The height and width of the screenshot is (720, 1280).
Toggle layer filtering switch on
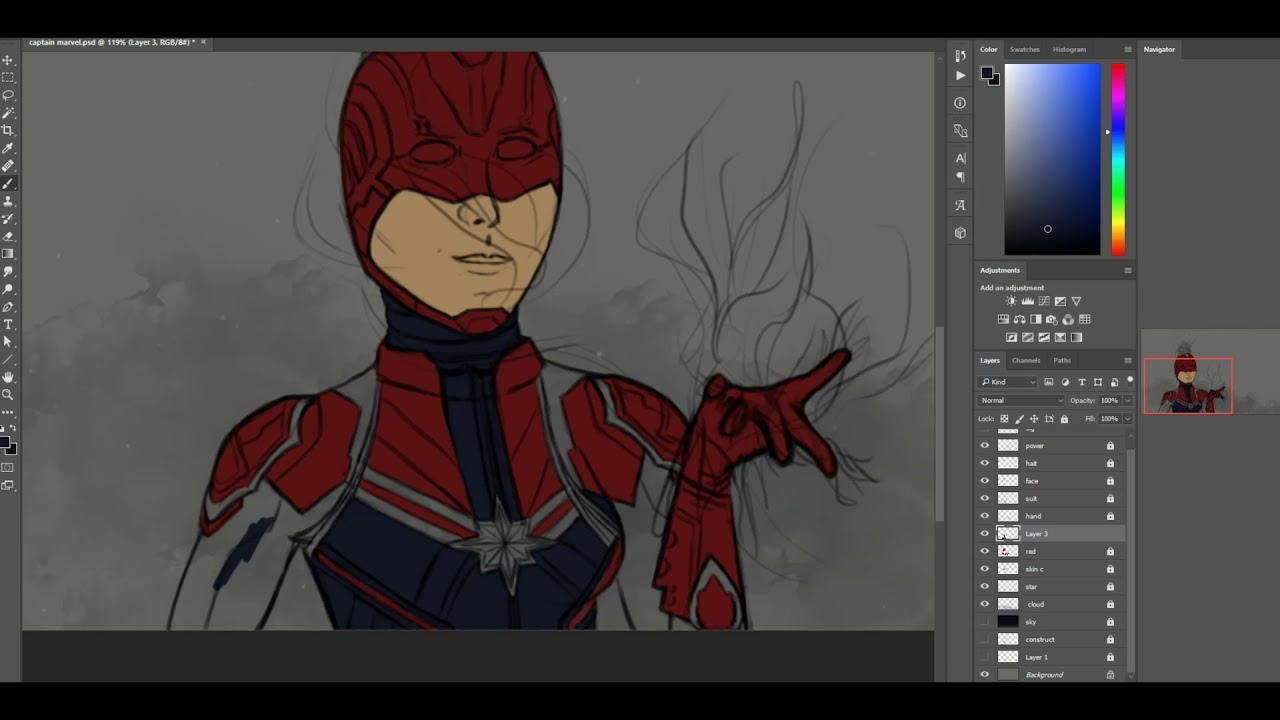tap(1130, 382)
